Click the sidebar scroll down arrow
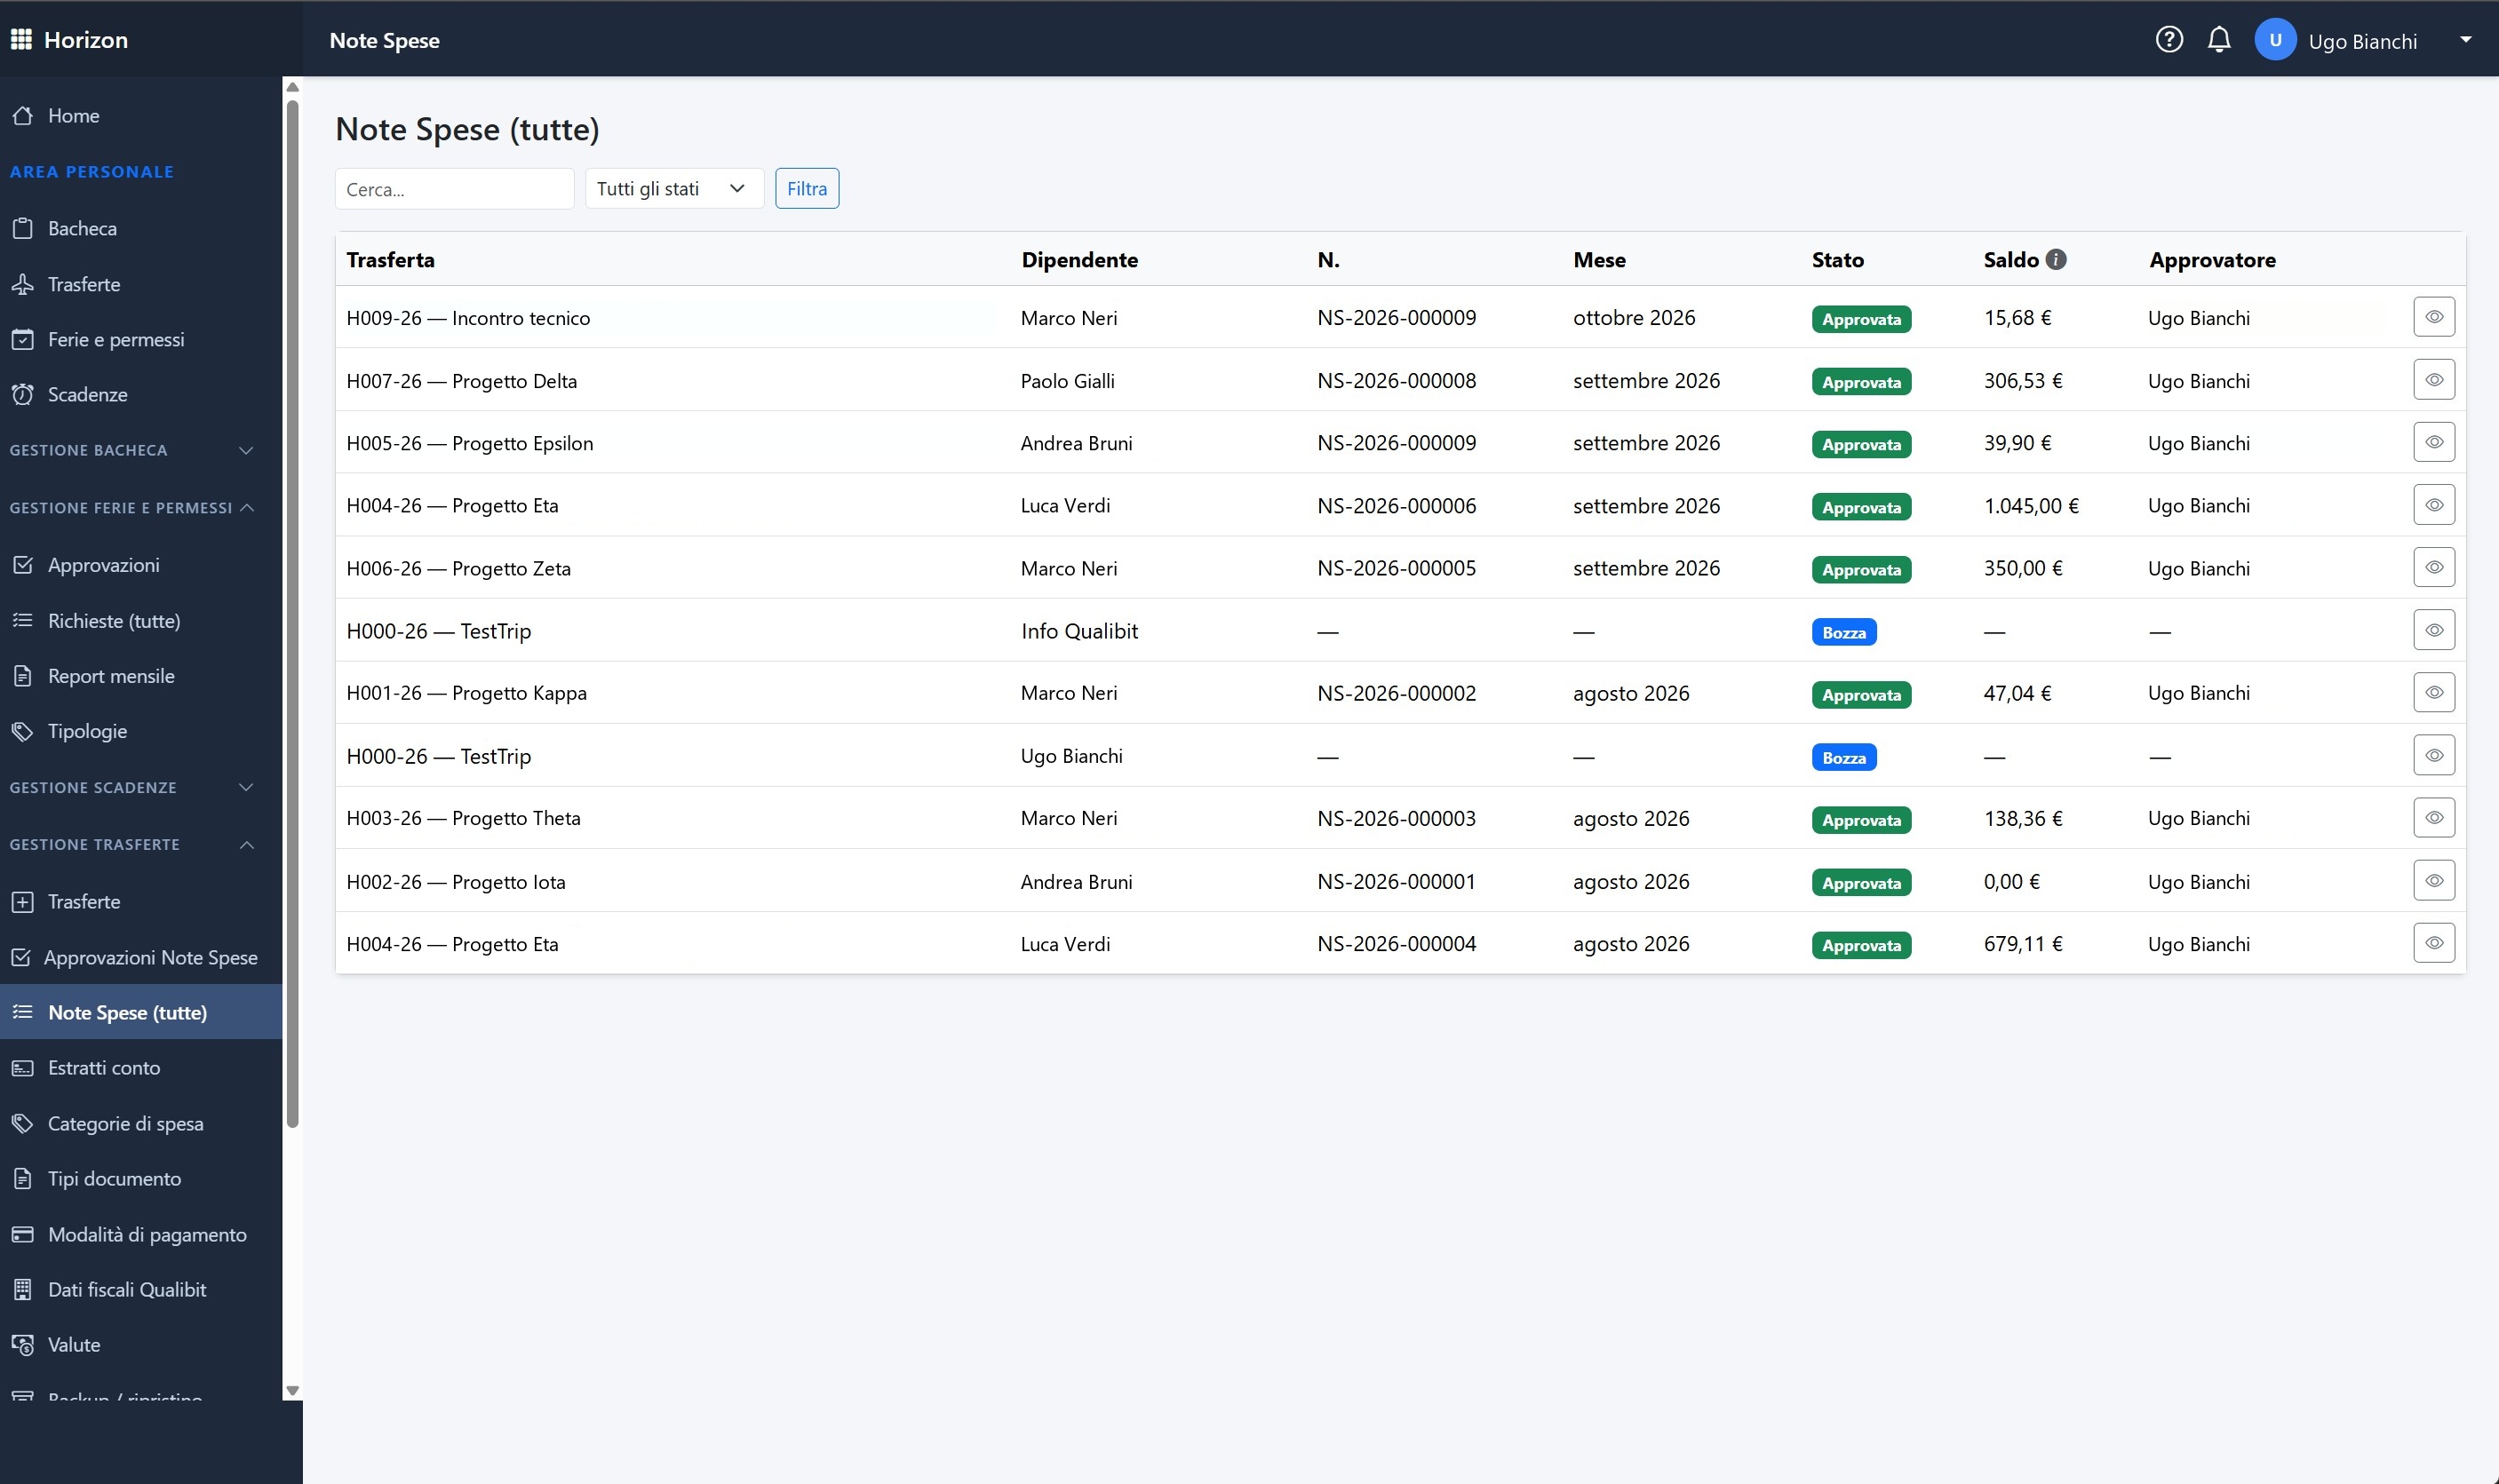 [x=292, y=1391]
